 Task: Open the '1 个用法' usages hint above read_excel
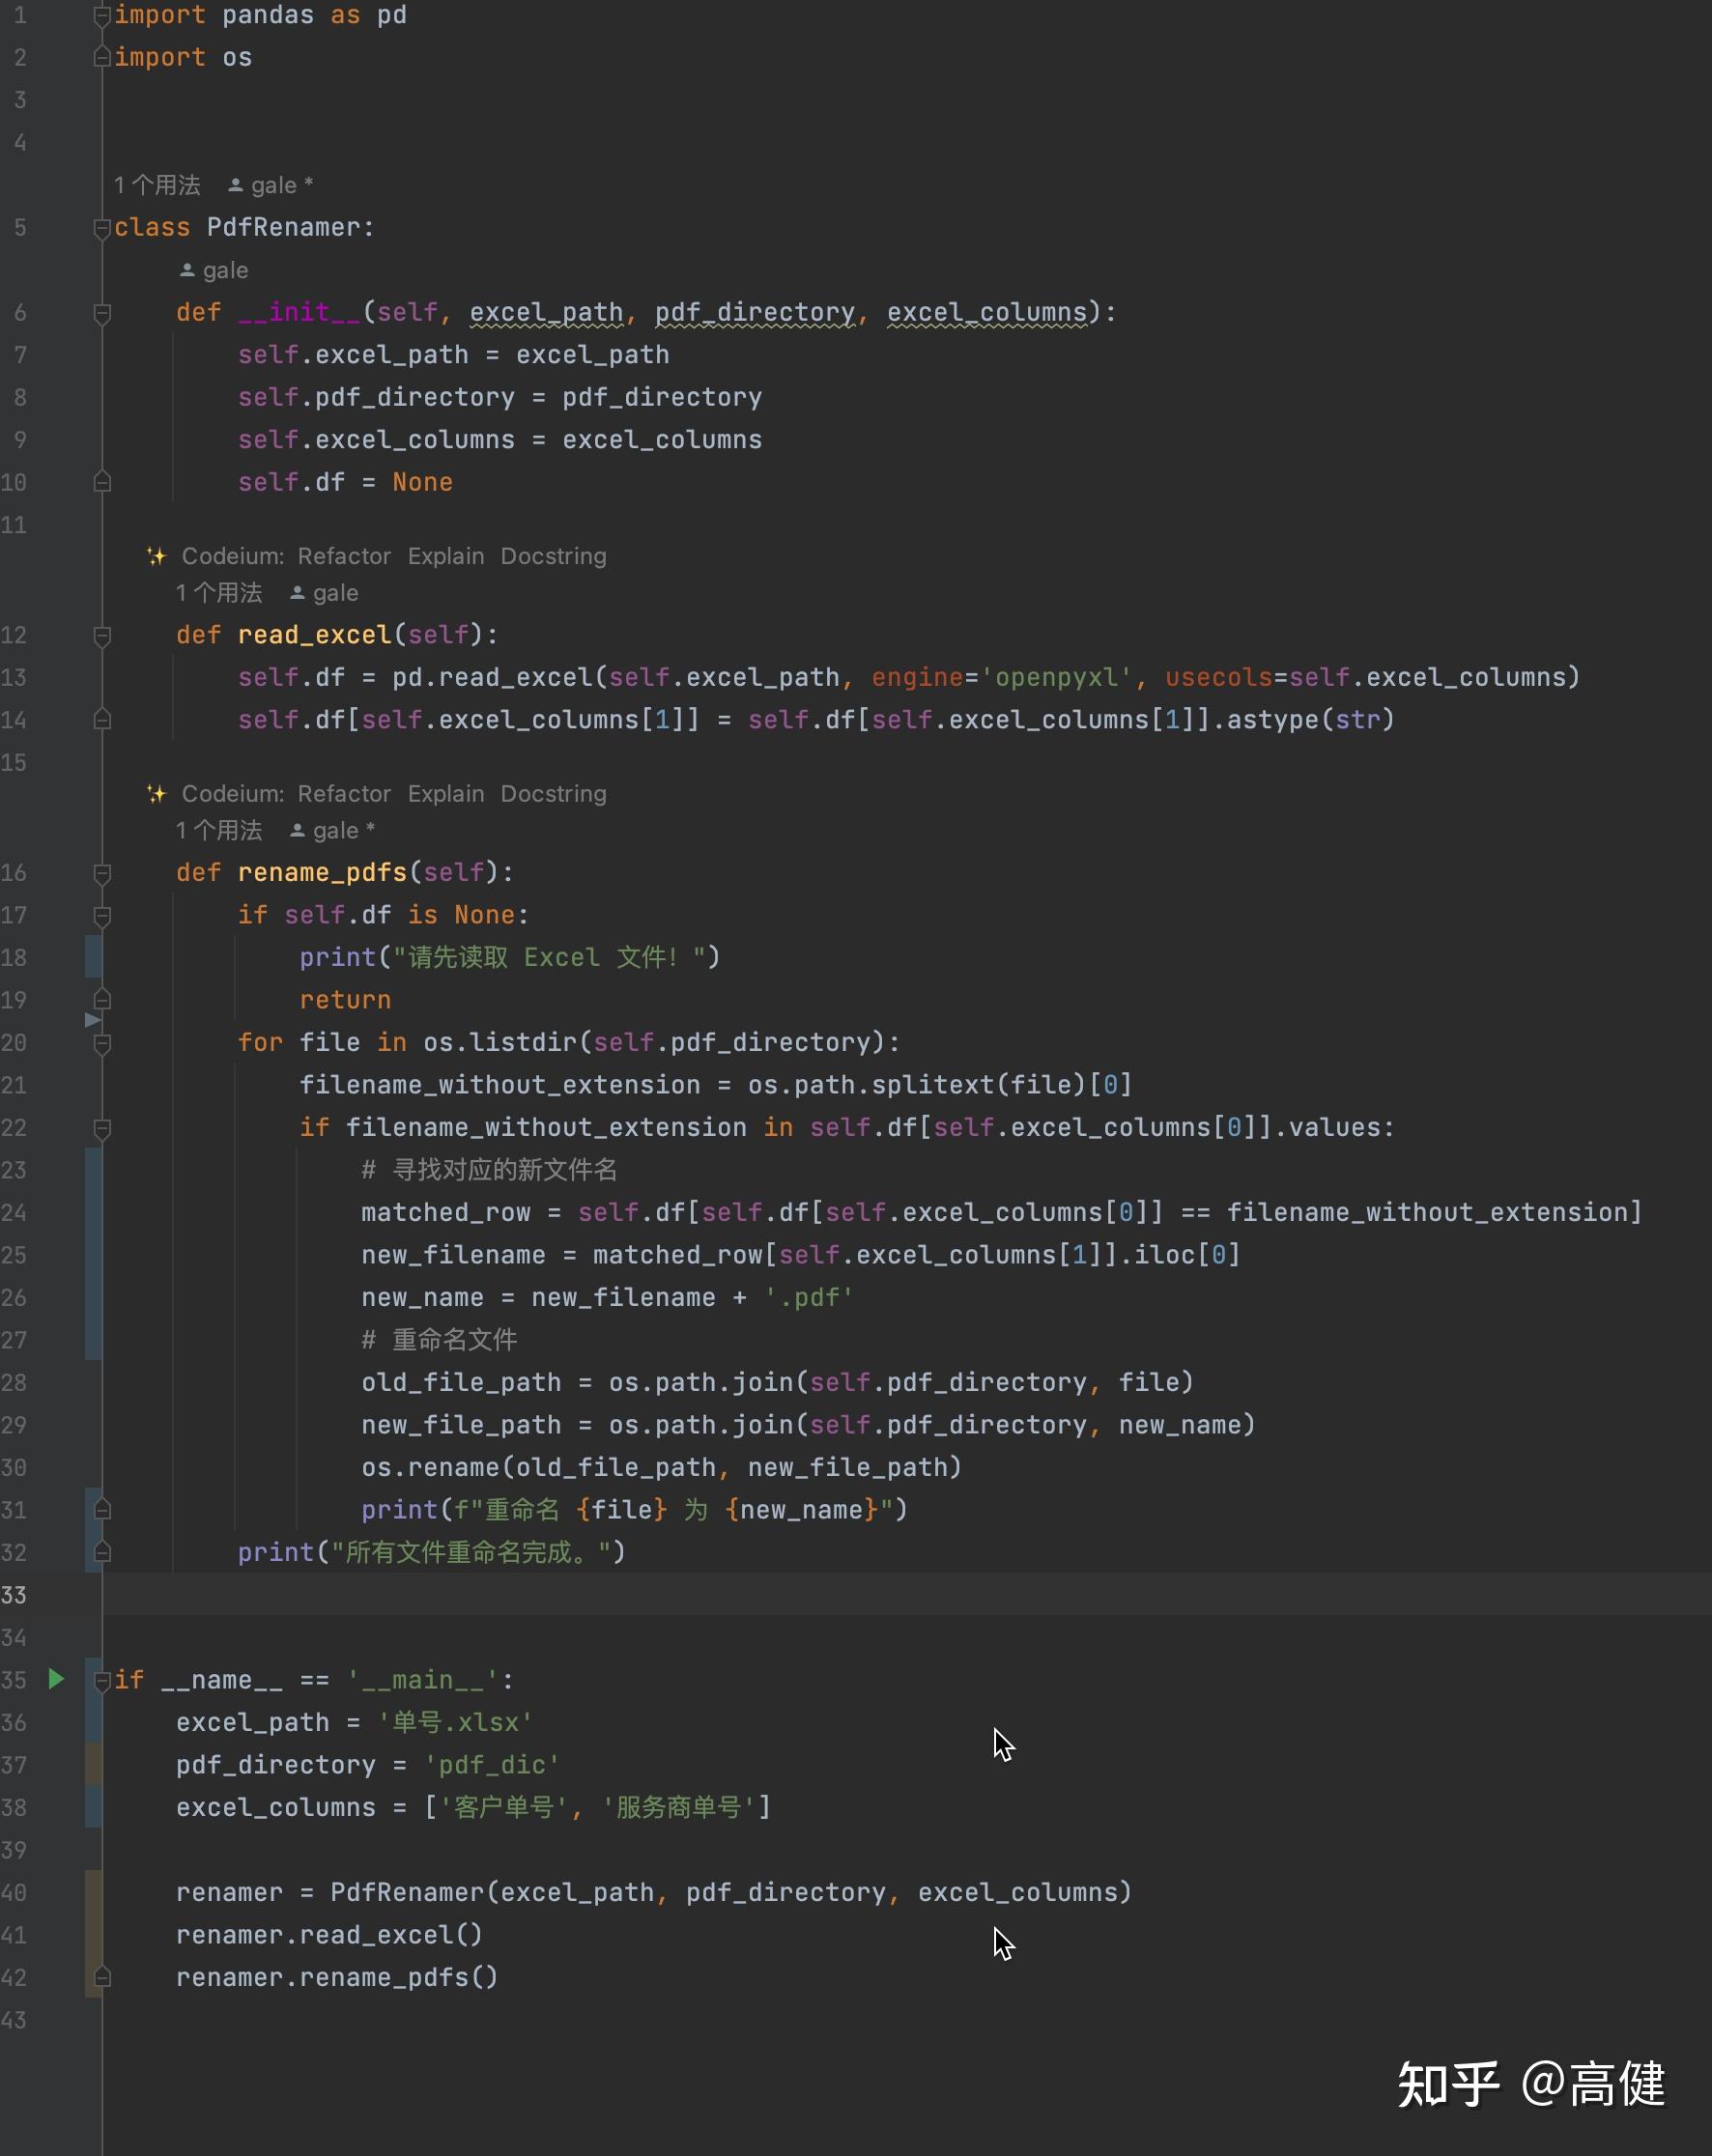pos(219,593)
